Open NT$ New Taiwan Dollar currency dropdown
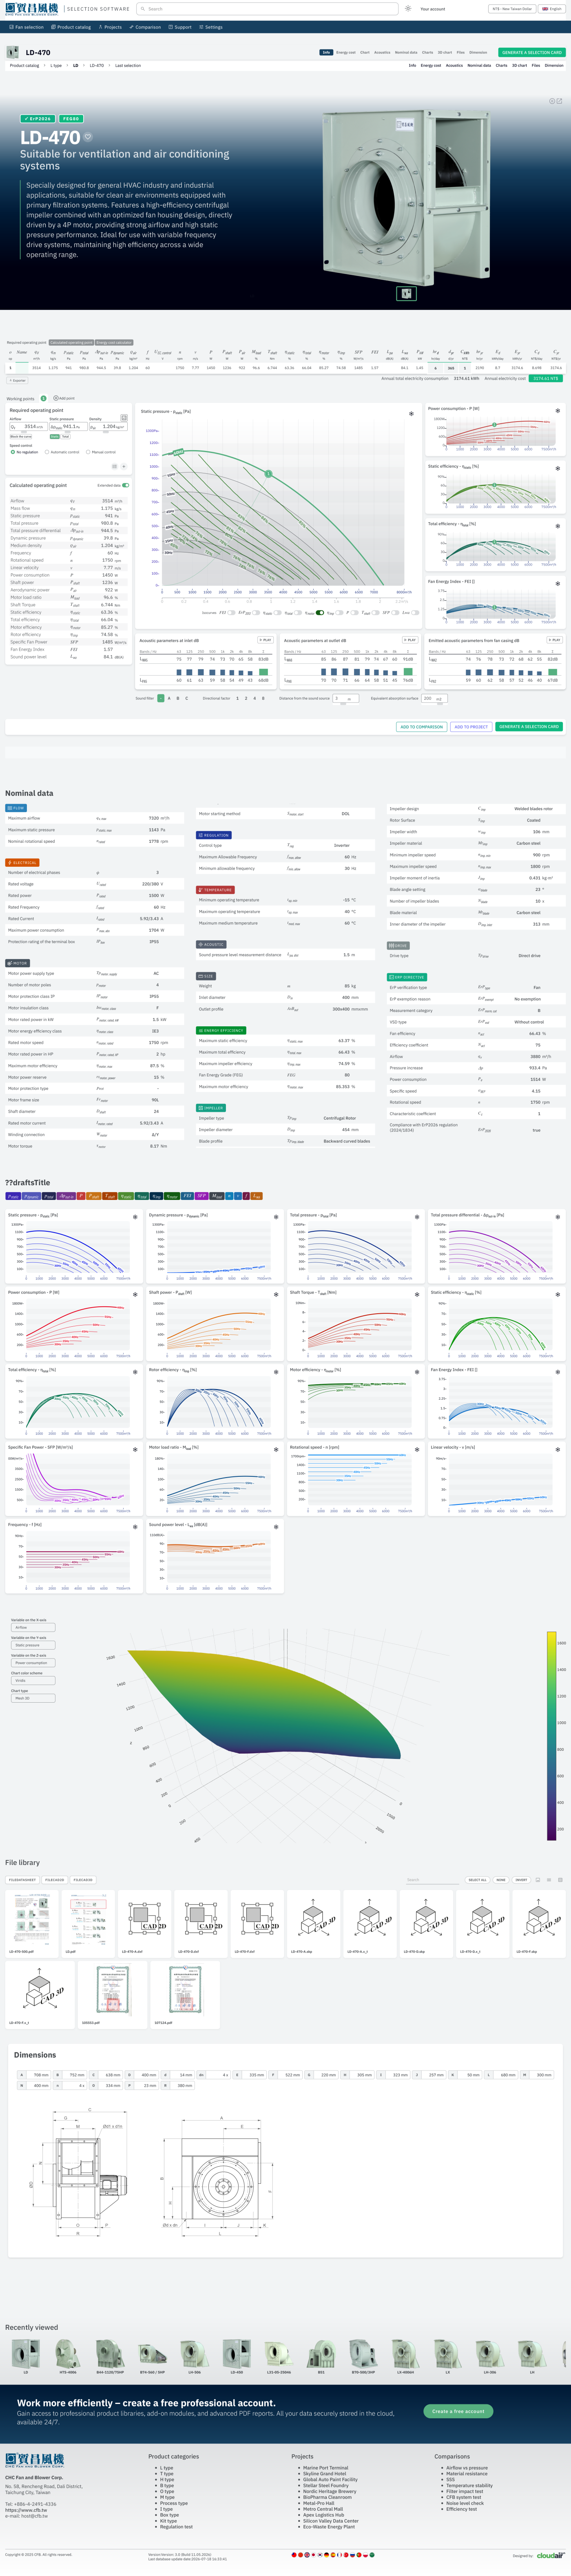 512,9
